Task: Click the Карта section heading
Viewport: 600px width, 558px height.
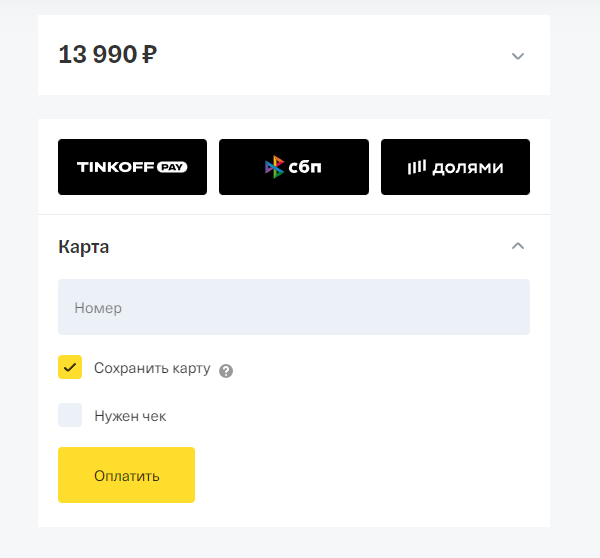Action: [x=84, y=247]
